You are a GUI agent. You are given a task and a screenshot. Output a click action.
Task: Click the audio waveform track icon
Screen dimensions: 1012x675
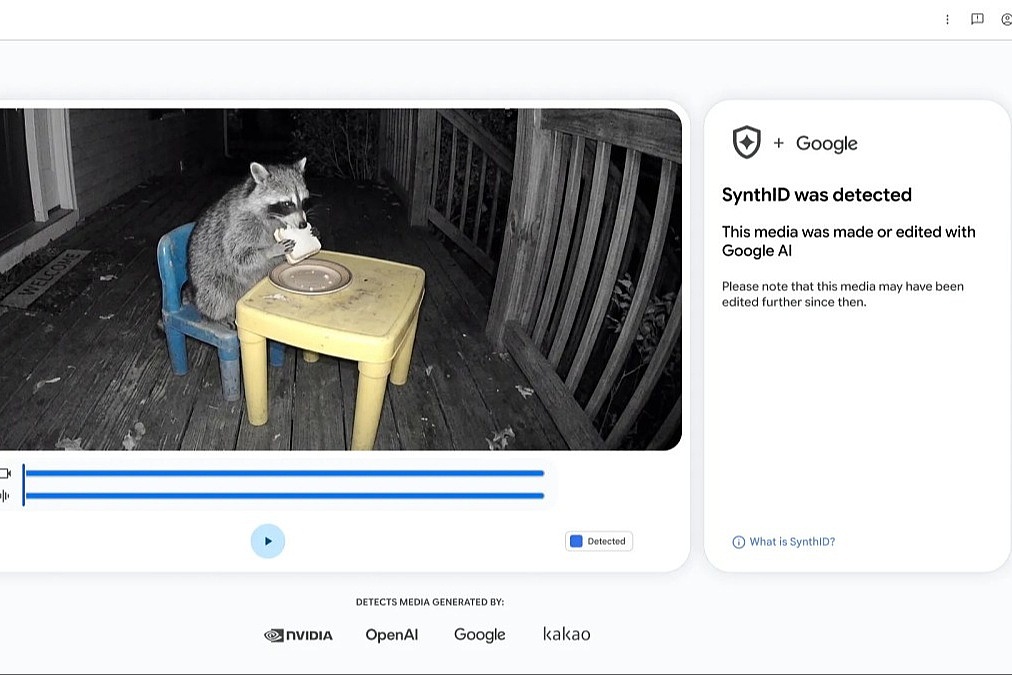(x=5, y=496)
